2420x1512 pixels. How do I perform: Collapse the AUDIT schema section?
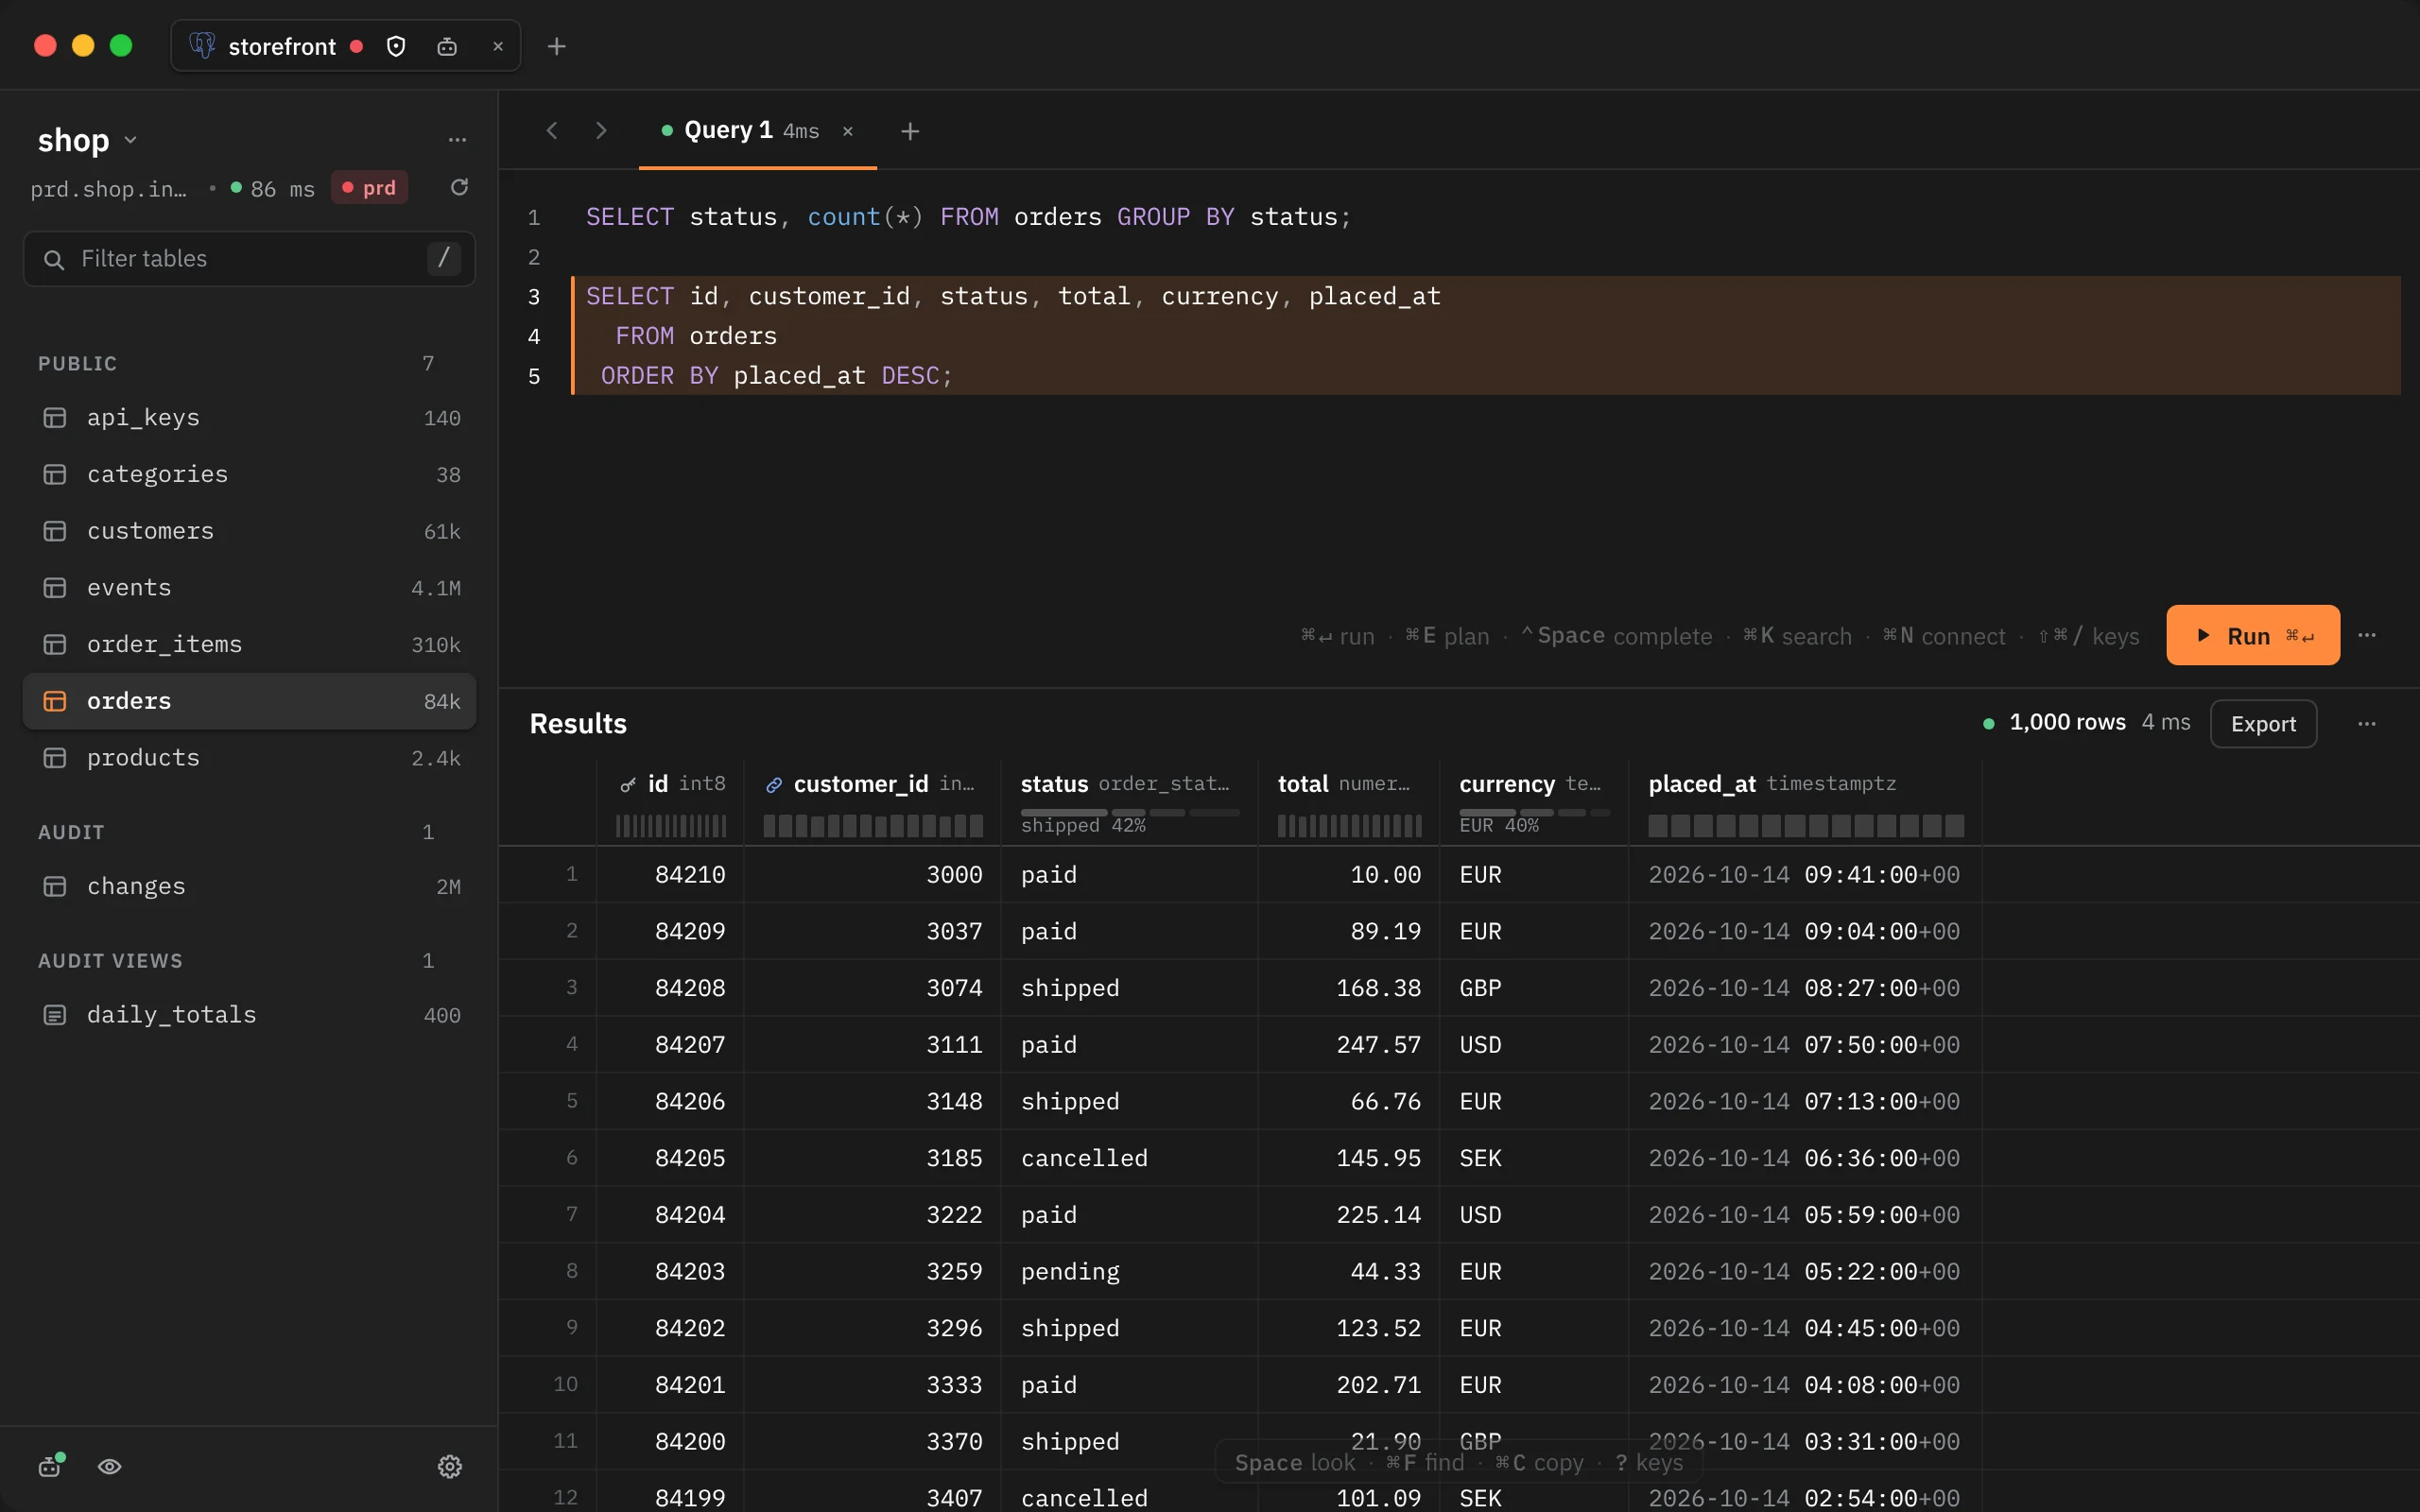click(x=71, y=832)
